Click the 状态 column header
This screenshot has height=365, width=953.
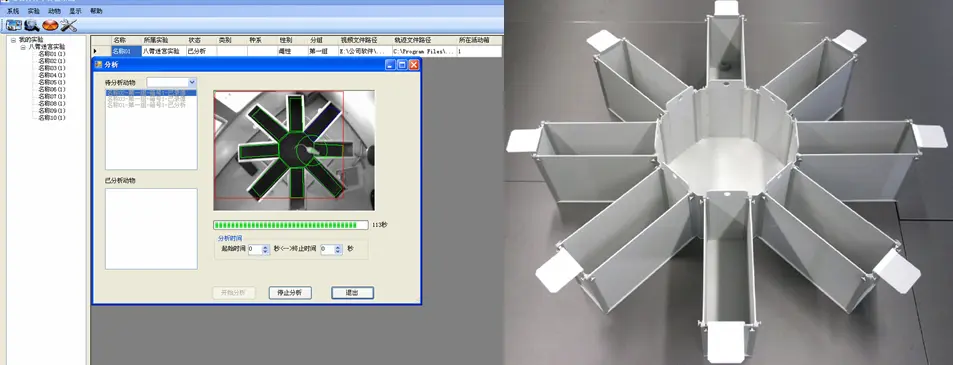click(x=201, y=40)
